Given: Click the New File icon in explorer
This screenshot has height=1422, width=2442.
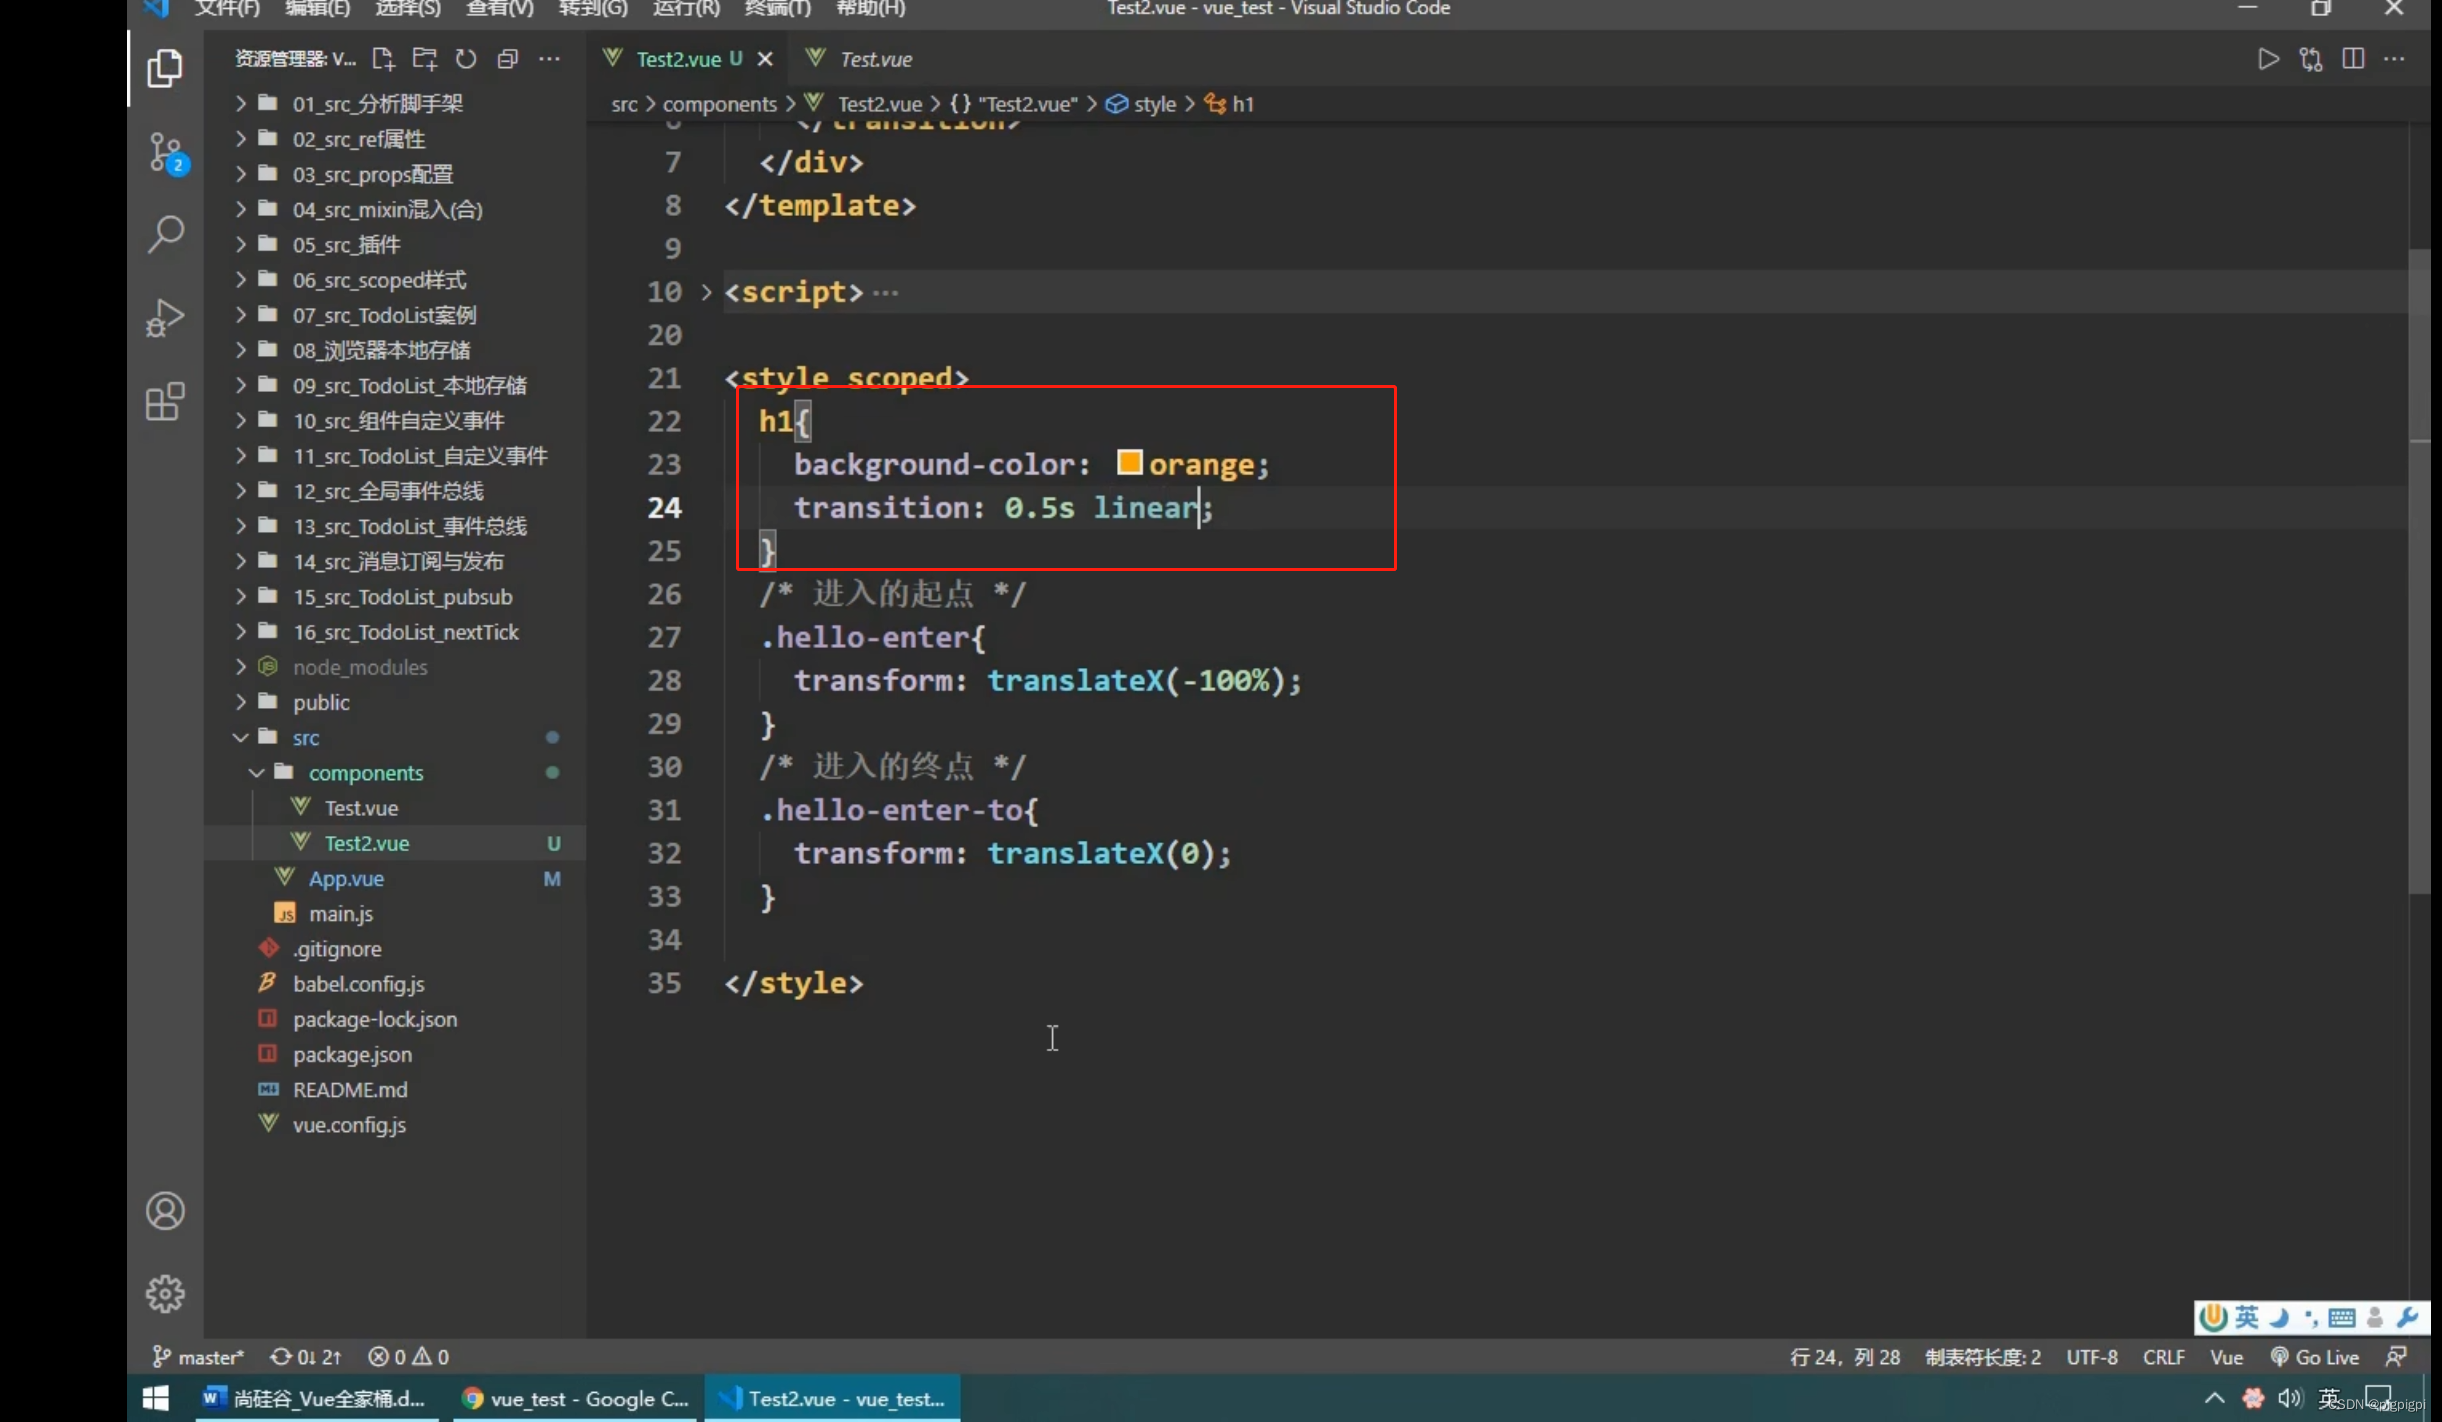Looking at the screenshot, I should (x=383, y=59).
